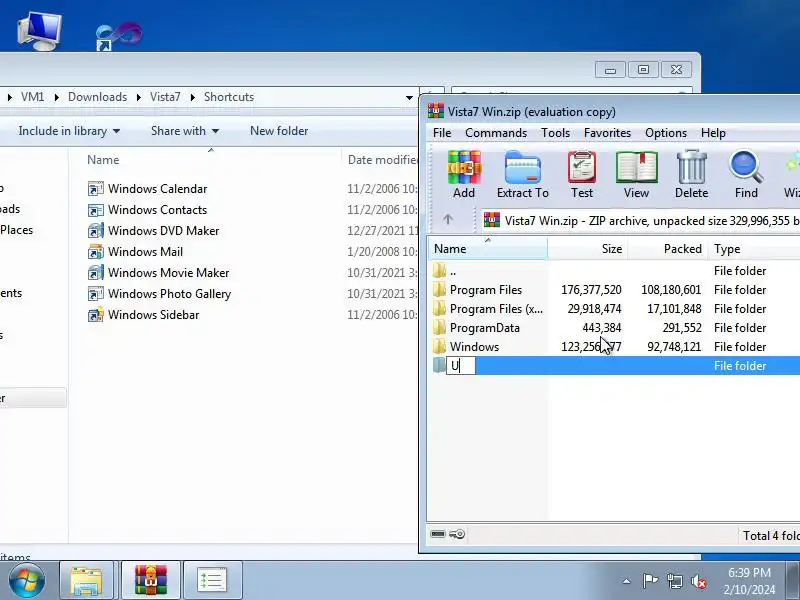This screenshot has height=600, width=800.
Task: Sort archive by Name column header
Action: [x=488, y=249]
